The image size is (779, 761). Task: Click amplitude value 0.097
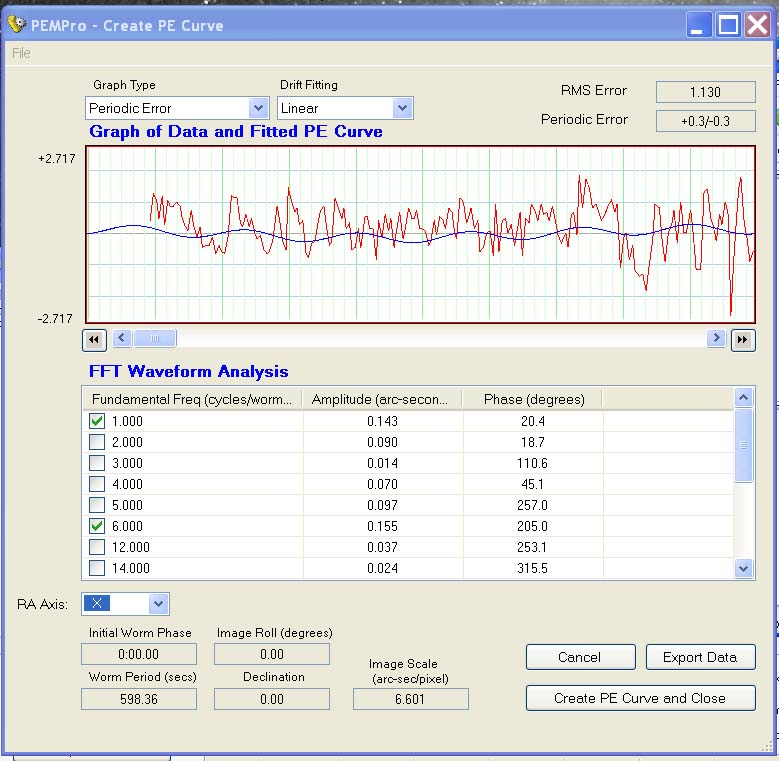(x=383, y=505)
